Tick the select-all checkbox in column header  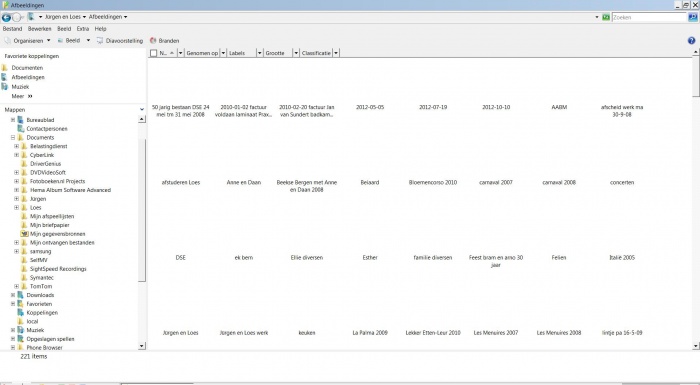point(154,53)
